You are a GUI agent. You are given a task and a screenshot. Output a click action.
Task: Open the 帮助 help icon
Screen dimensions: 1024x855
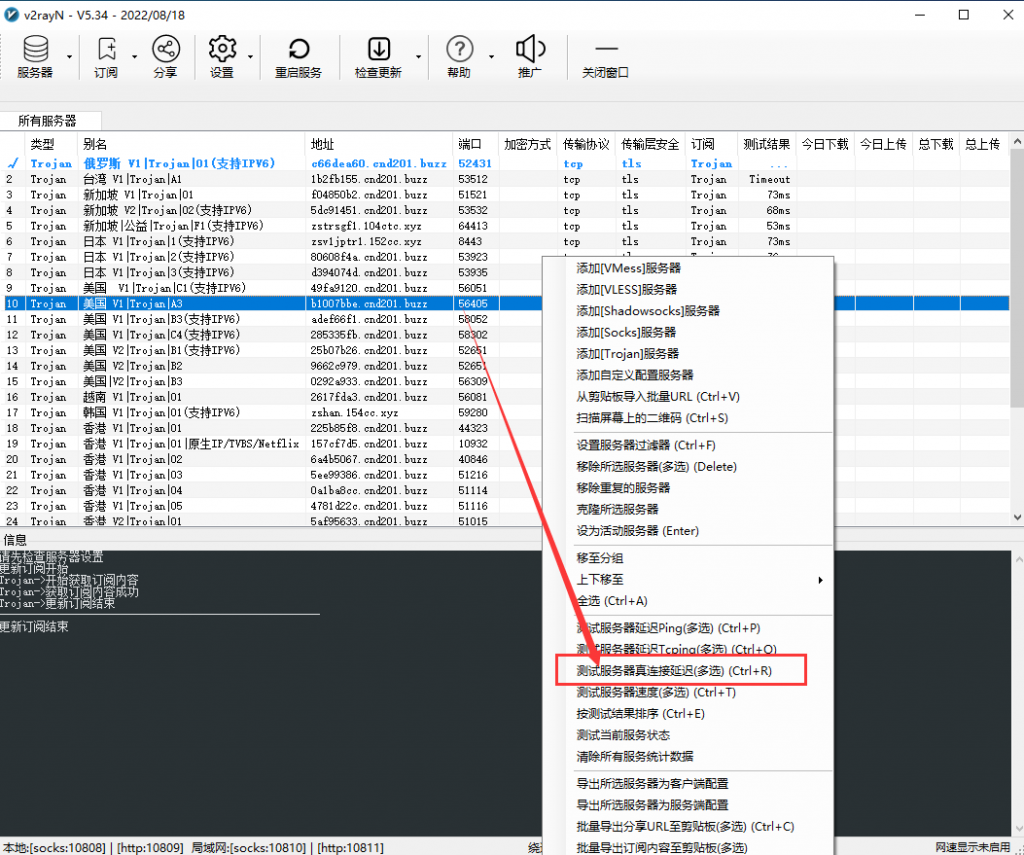click(x=459, y=56)
